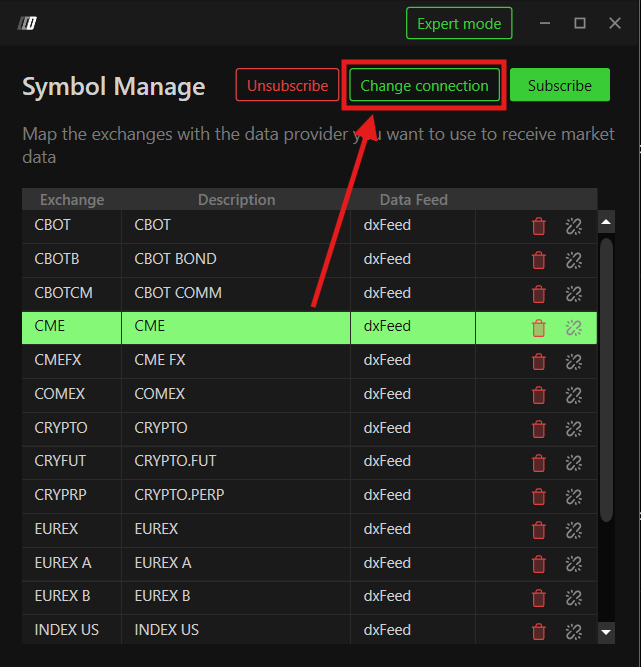Unlink data feed for EUREX row

pos(573,530)
